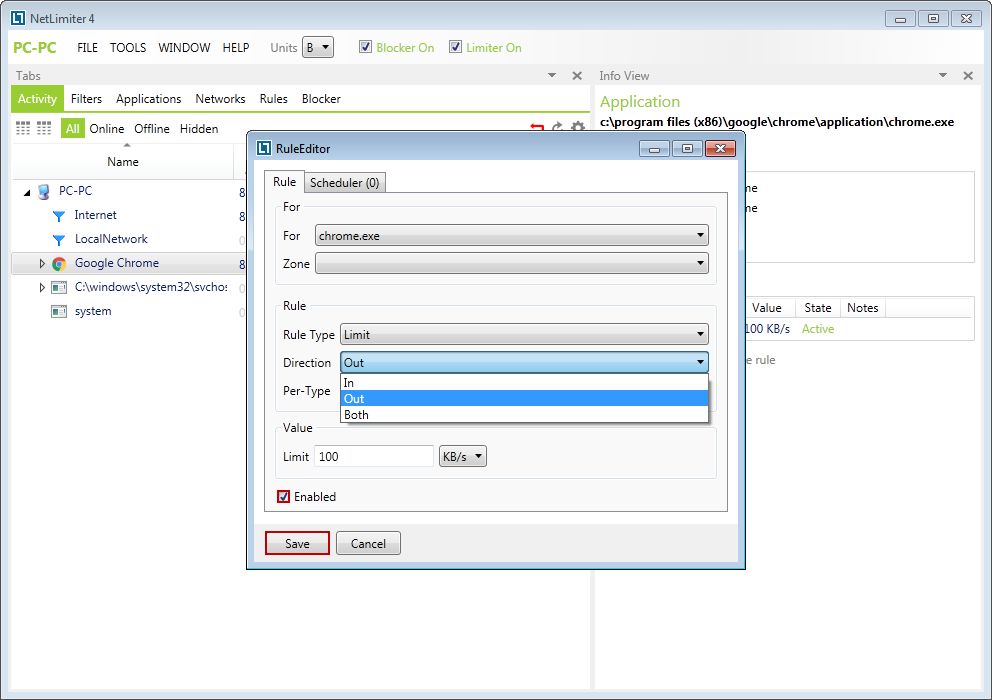Open the FILE menu

pyautogui.click(x=87, y=47)
